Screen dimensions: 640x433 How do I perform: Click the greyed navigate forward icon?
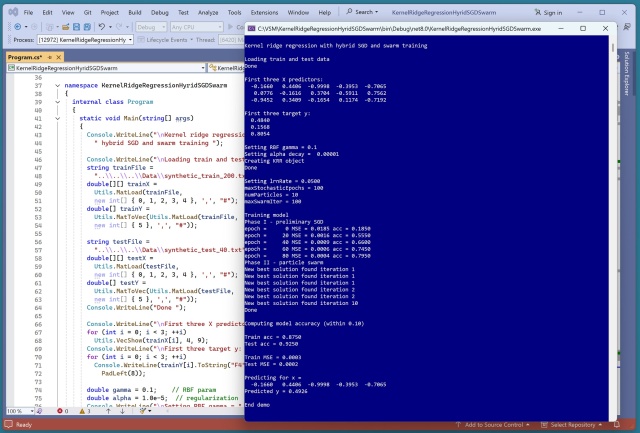tap(35, 27)
